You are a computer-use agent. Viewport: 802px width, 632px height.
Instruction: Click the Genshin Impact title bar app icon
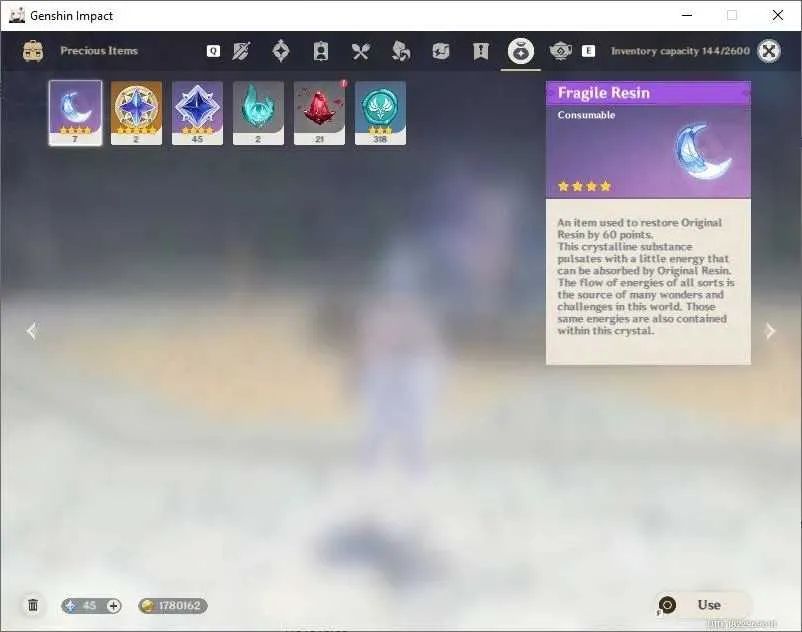tap(17, 16)
